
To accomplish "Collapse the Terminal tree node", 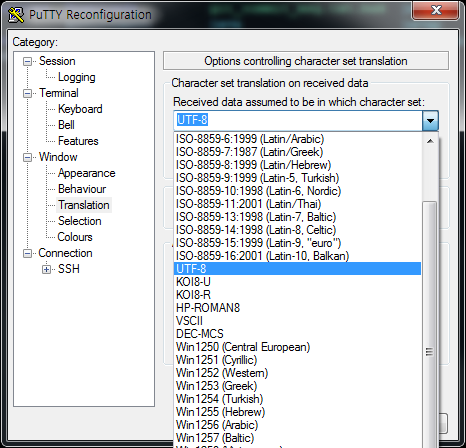I will (x=27, y=93).
